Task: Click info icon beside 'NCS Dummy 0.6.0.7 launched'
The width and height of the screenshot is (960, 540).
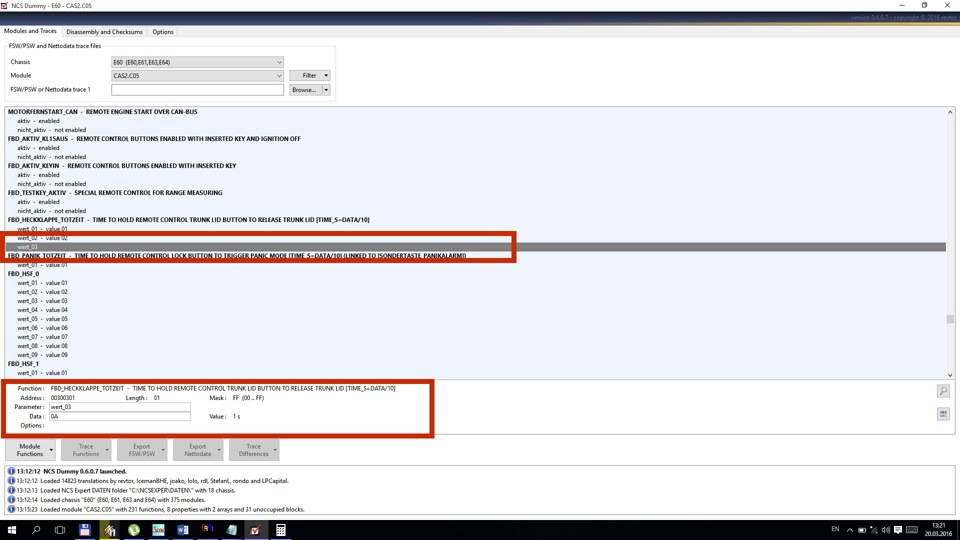Action: click(x=11, y=471)
